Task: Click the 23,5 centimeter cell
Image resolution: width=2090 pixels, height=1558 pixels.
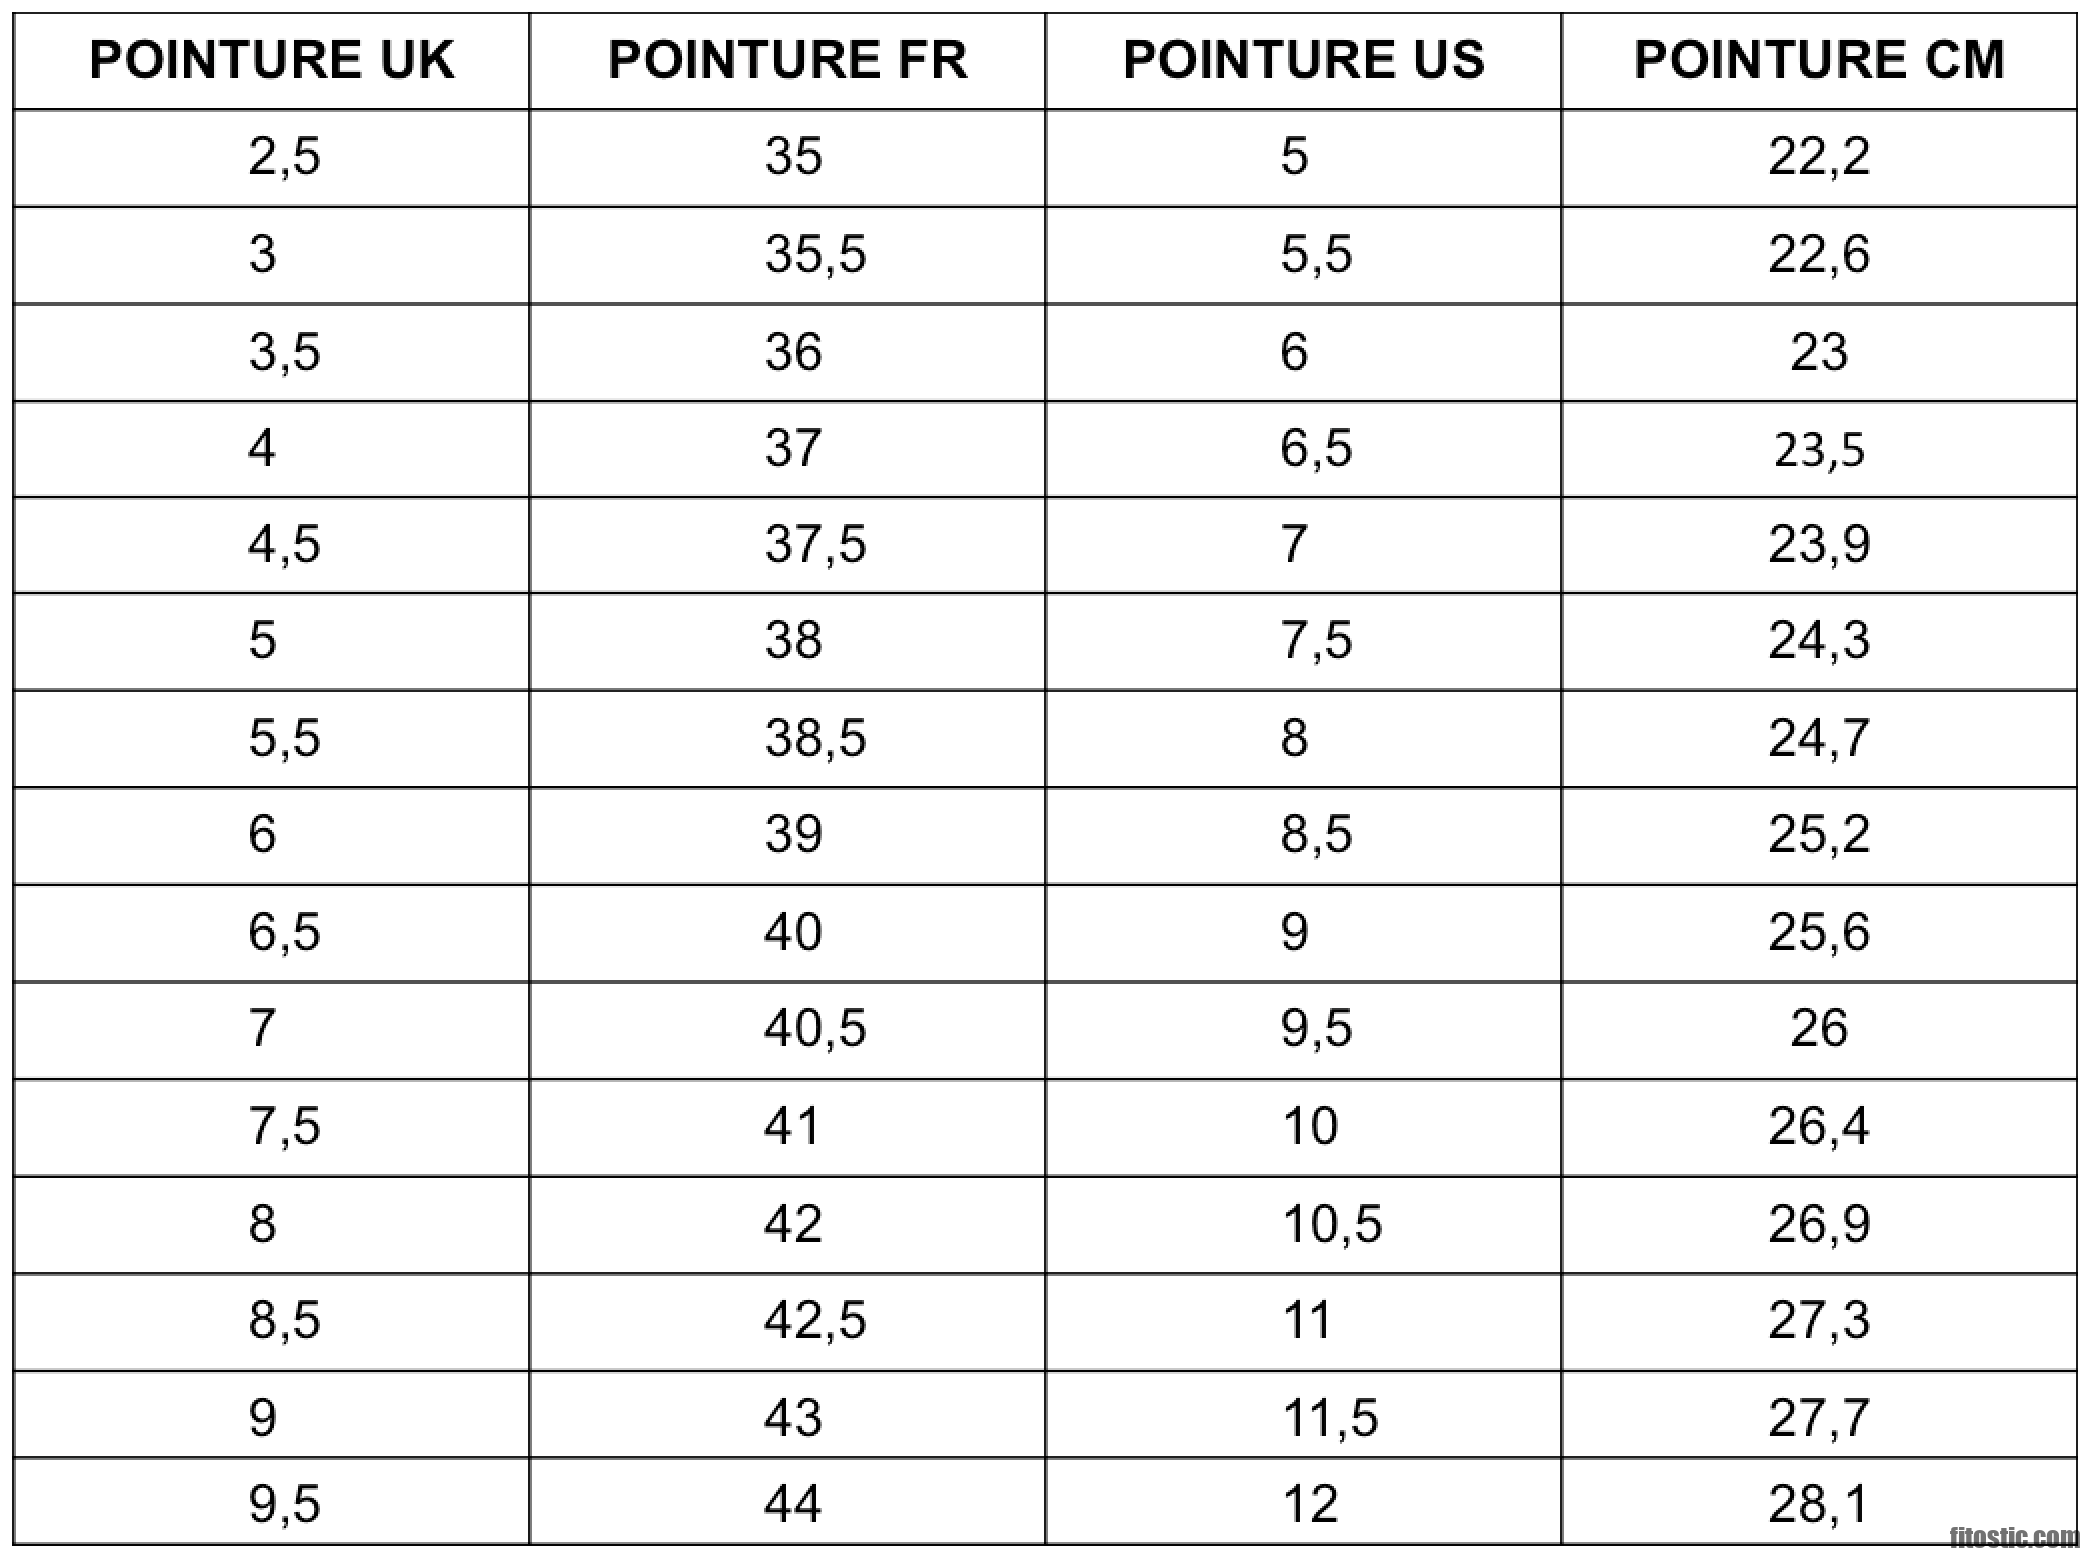Action: [1818, 450]
